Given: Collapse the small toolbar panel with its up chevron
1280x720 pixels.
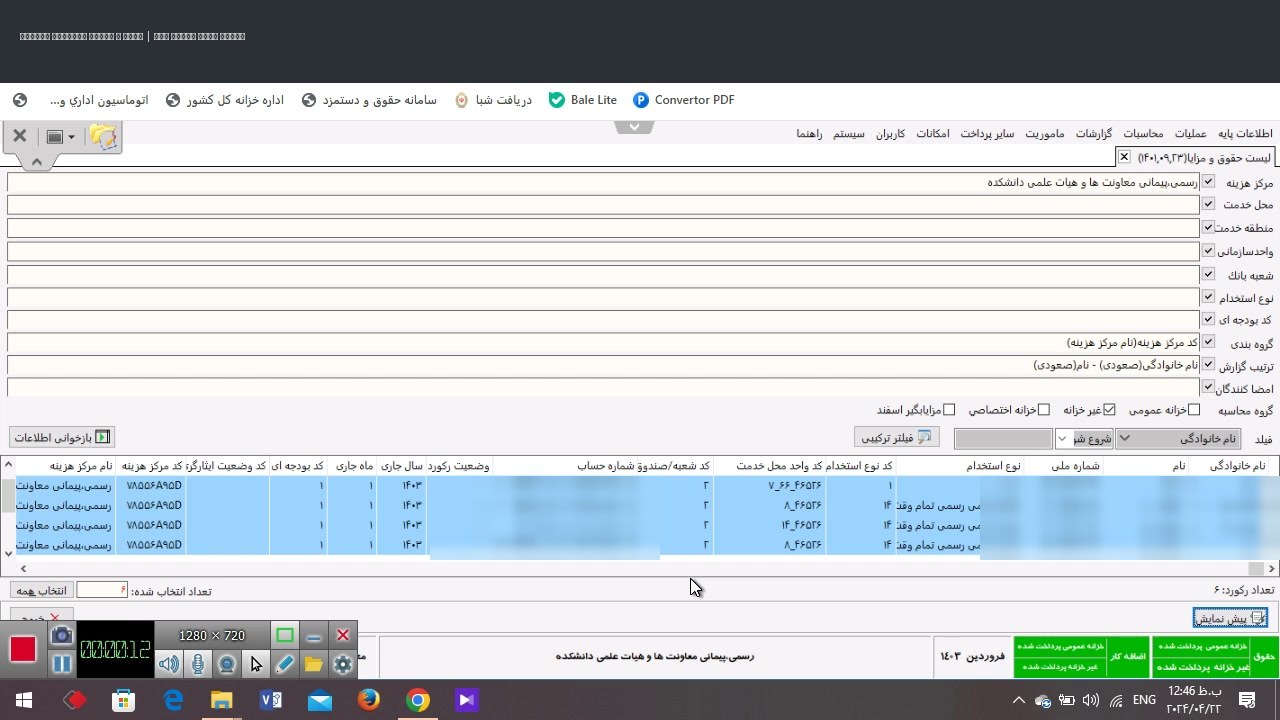Looking at the screenshot, I should point(37,161).
